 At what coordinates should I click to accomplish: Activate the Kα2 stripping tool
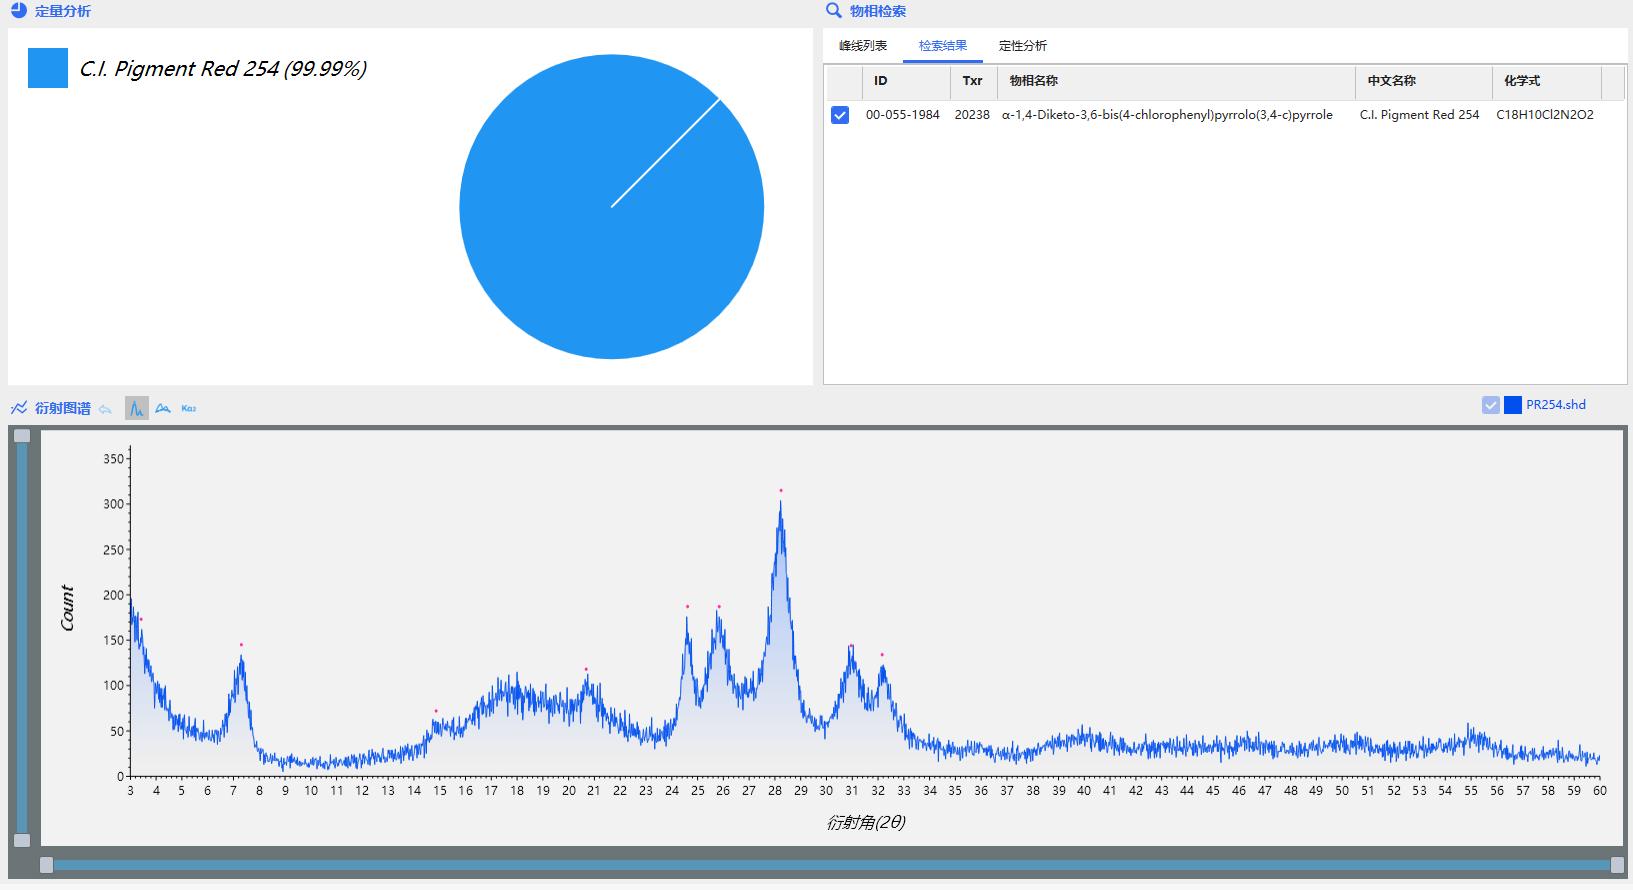click(x=189, y=408)
